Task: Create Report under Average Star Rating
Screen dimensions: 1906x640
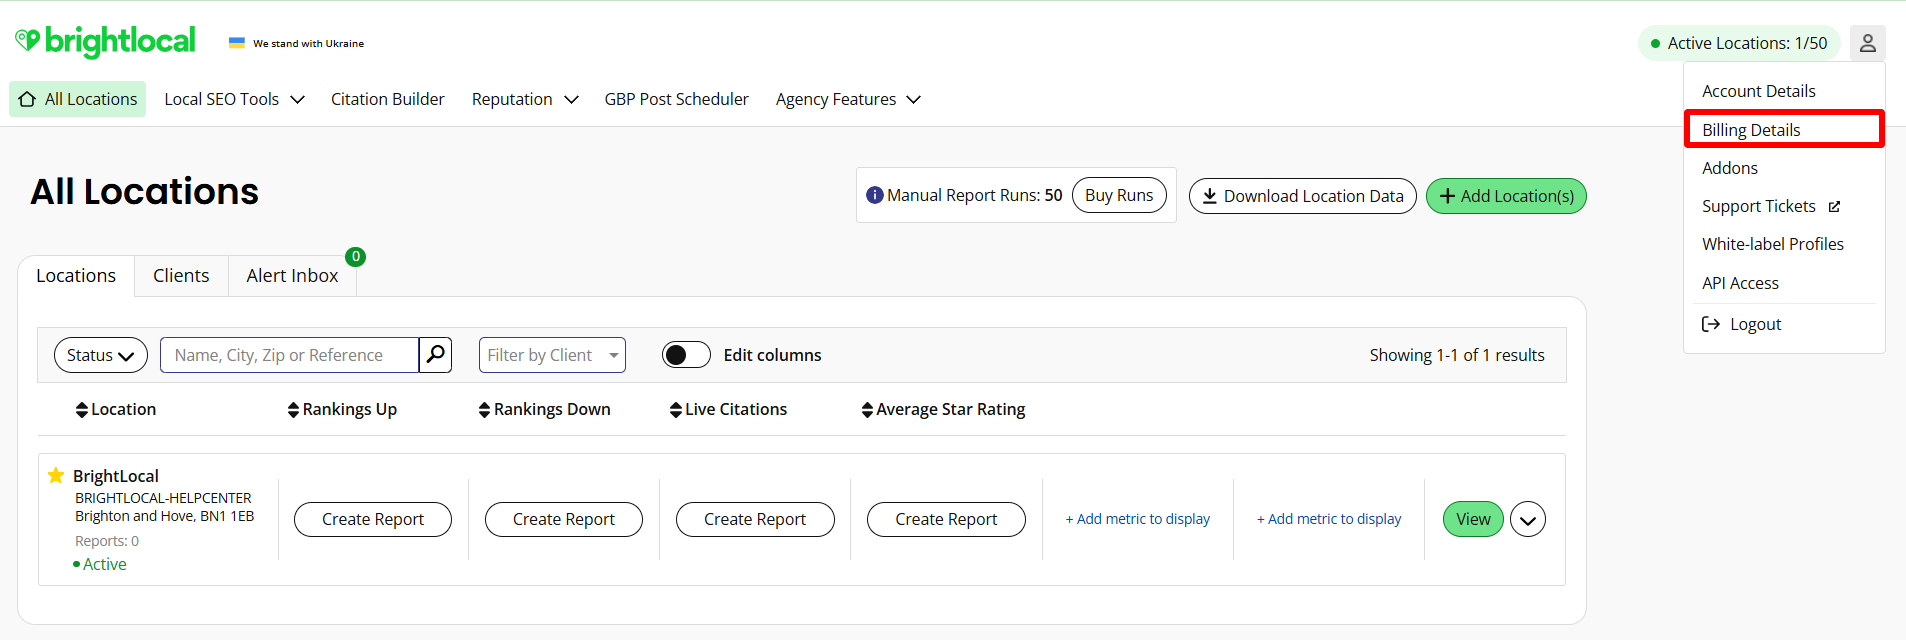Action: [x=946, y=519]
